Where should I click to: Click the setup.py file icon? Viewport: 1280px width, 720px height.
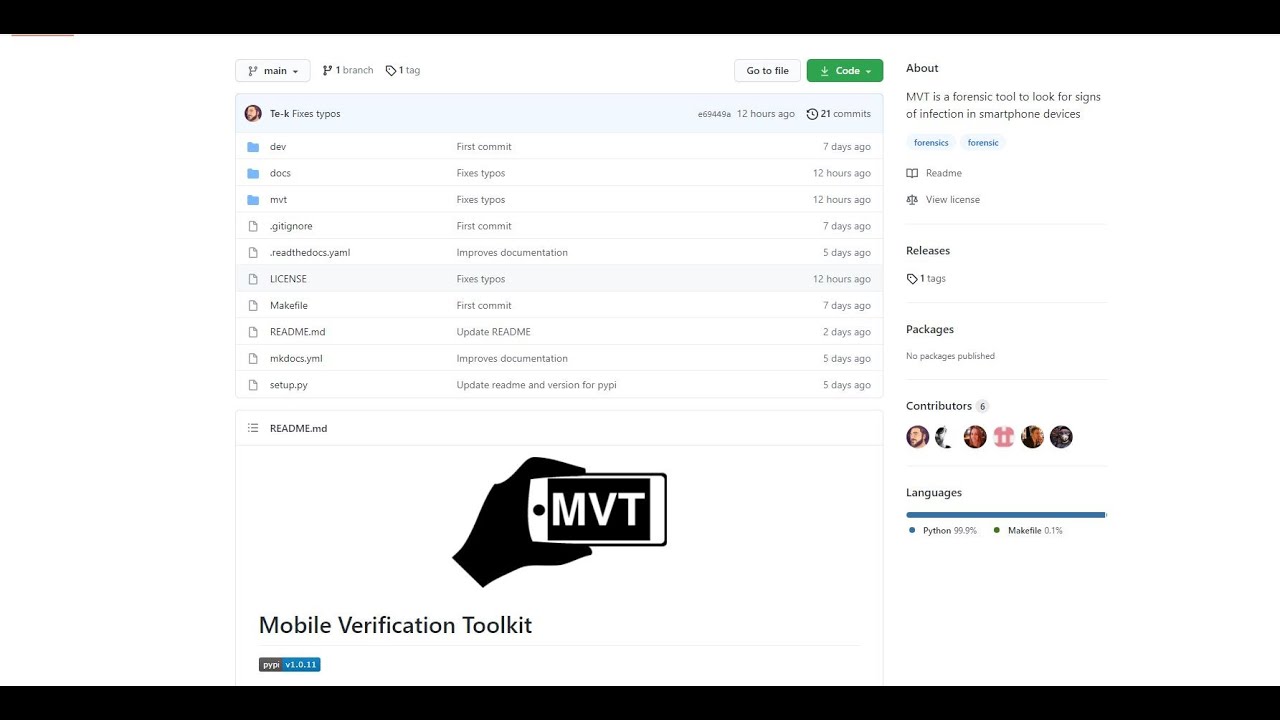coord(253,385)
